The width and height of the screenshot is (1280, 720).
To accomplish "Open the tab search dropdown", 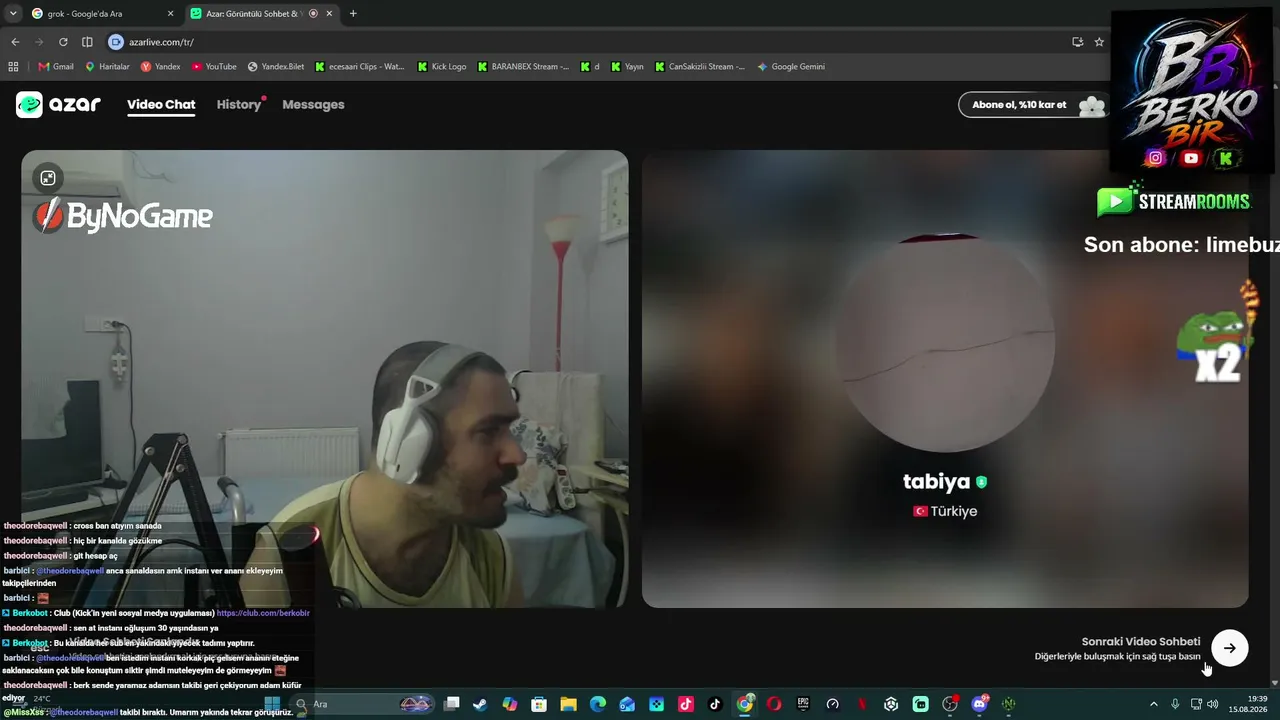I will tap(13, 14).
